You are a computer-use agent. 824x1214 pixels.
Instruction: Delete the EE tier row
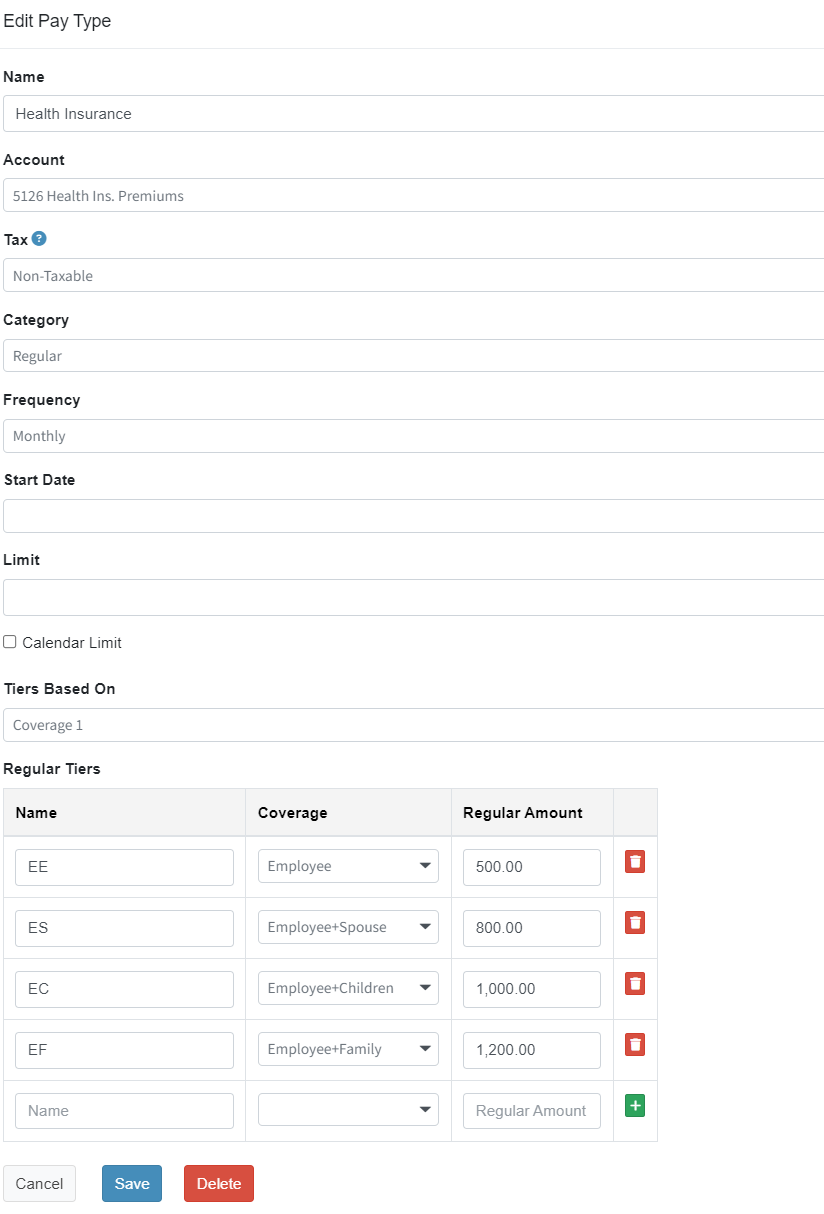coord(635,862)
